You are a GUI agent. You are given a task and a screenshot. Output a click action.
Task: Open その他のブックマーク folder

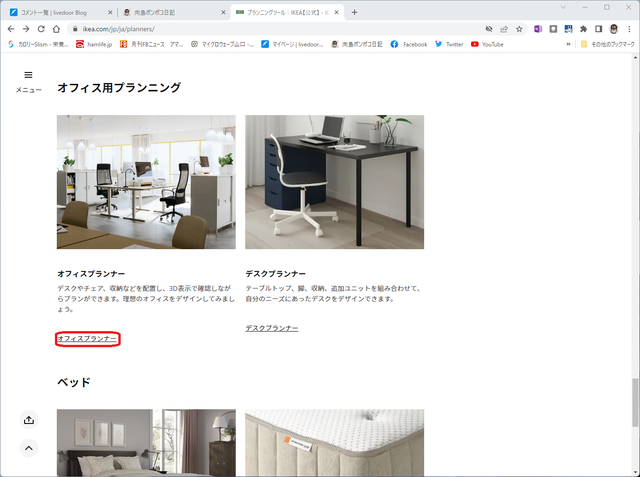[x=607, y=44]
